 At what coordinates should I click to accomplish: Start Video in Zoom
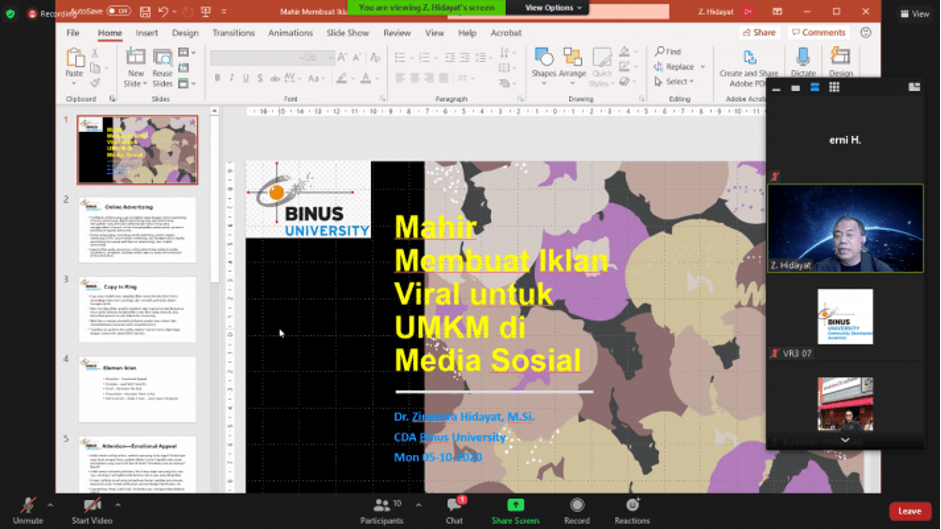point(92,512)
